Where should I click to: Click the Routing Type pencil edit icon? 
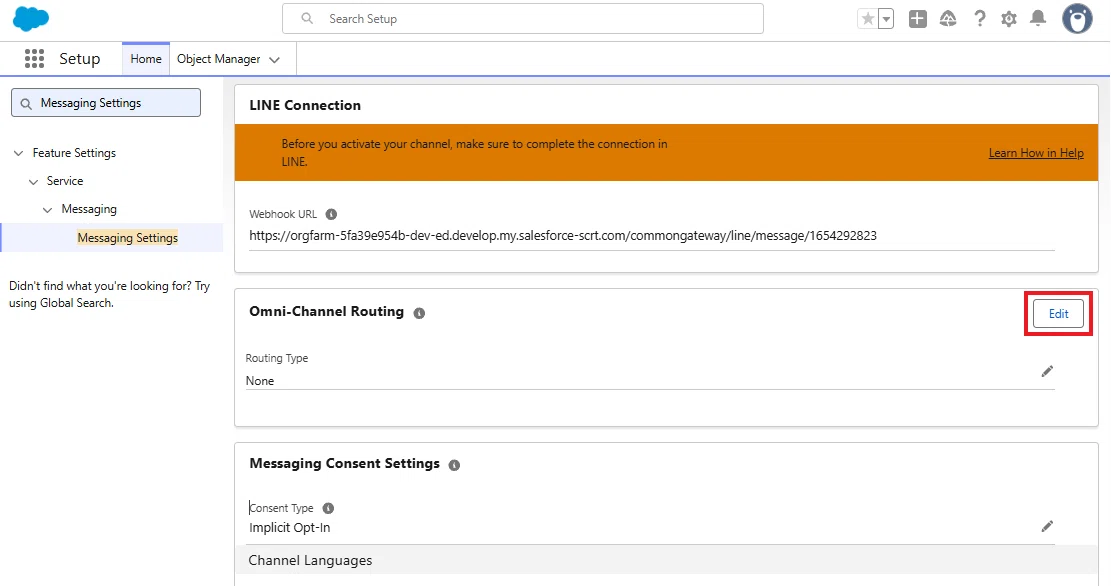point(1047,371)
